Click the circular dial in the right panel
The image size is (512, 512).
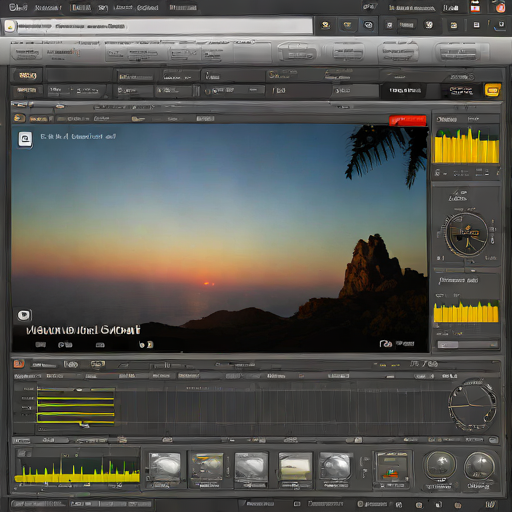(467, 234)
